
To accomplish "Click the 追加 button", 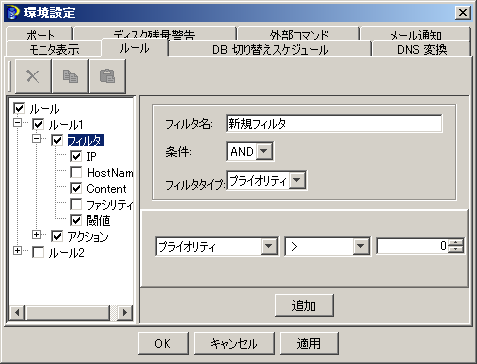I will coord(304,305).
